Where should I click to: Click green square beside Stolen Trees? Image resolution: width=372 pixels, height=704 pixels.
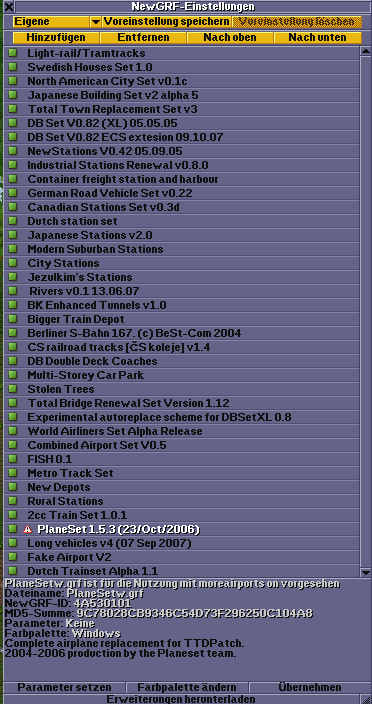click(x=13, y=389)
